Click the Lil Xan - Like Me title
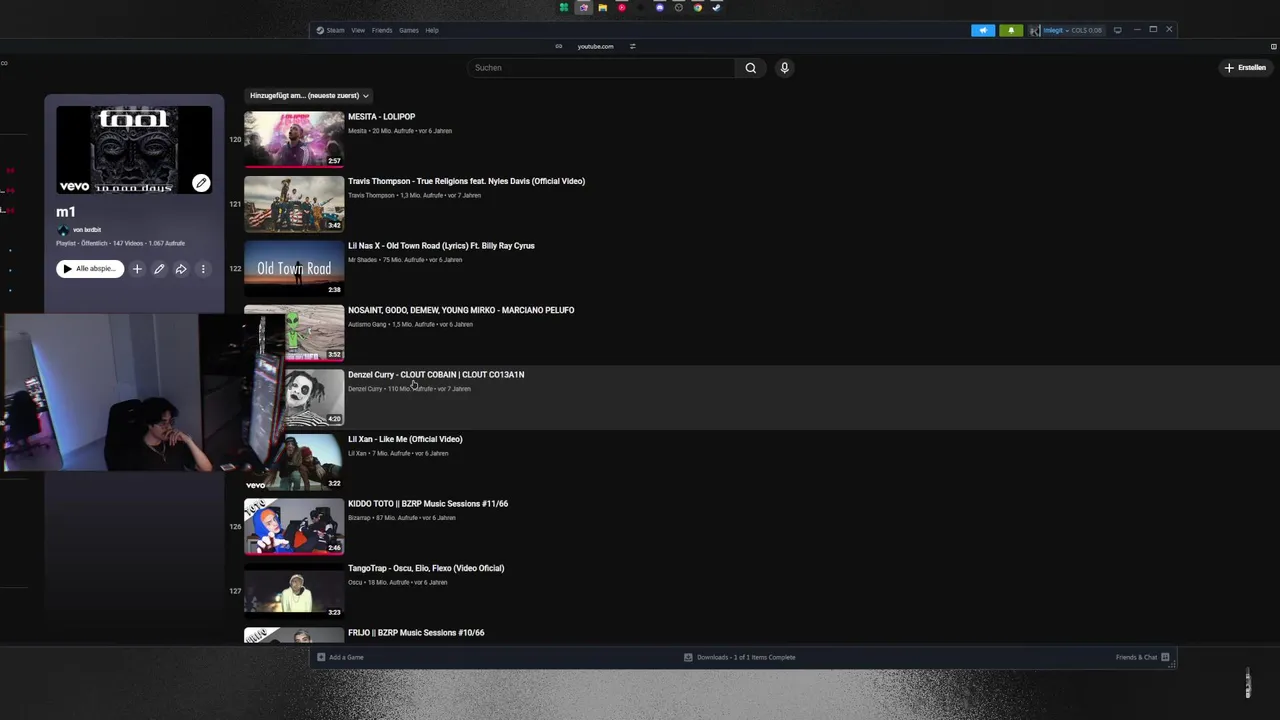Image resolution: width=1280 pixels, height=720 pixels. tap(405, 439)
